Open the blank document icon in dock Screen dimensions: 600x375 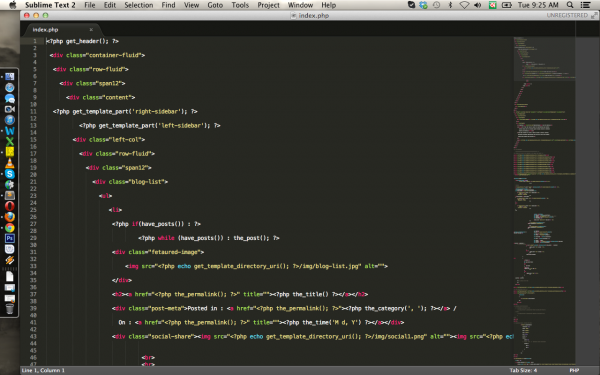click(10, 276)
